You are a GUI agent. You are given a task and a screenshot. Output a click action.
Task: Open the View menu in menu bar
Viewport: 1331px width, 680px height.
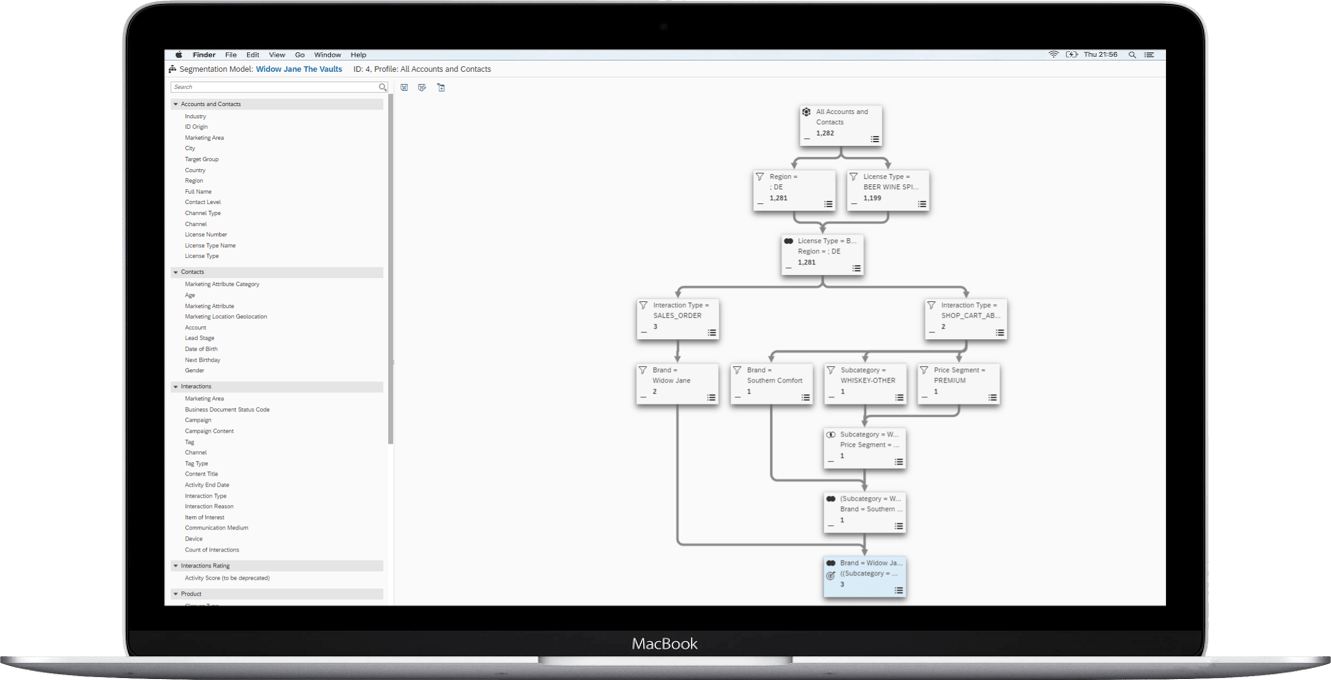277,55
